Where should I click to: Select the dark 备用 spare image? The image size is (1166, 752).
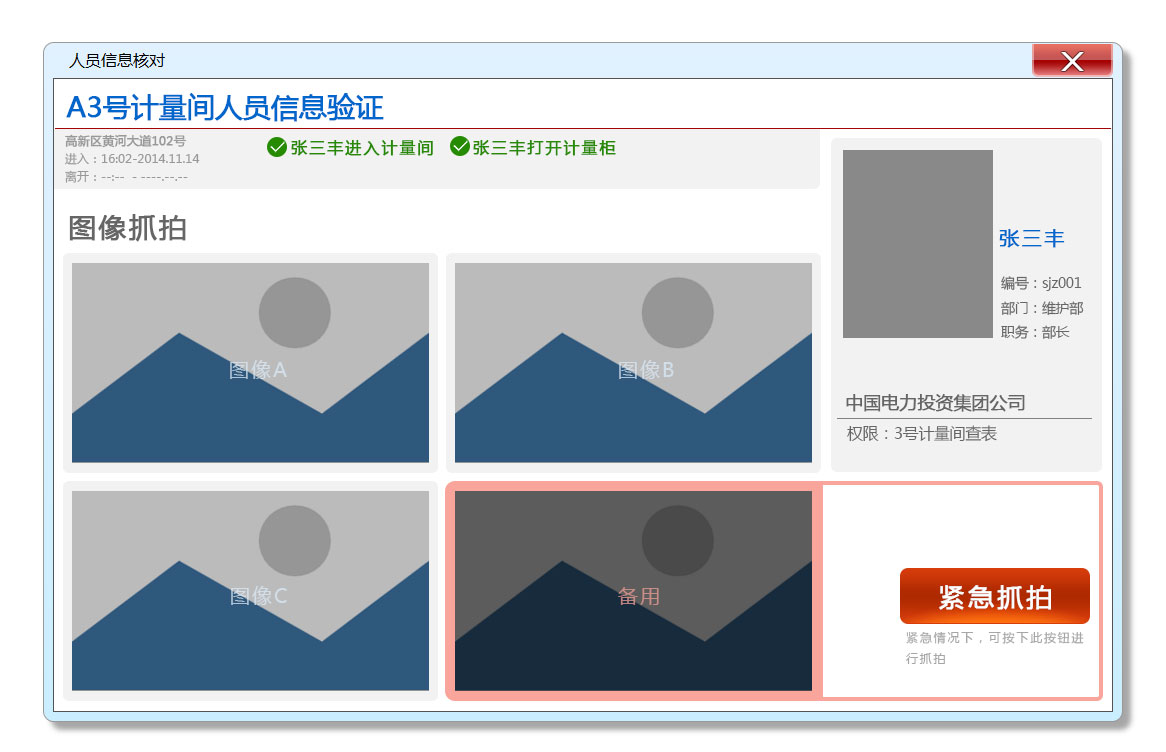(633, 590)
